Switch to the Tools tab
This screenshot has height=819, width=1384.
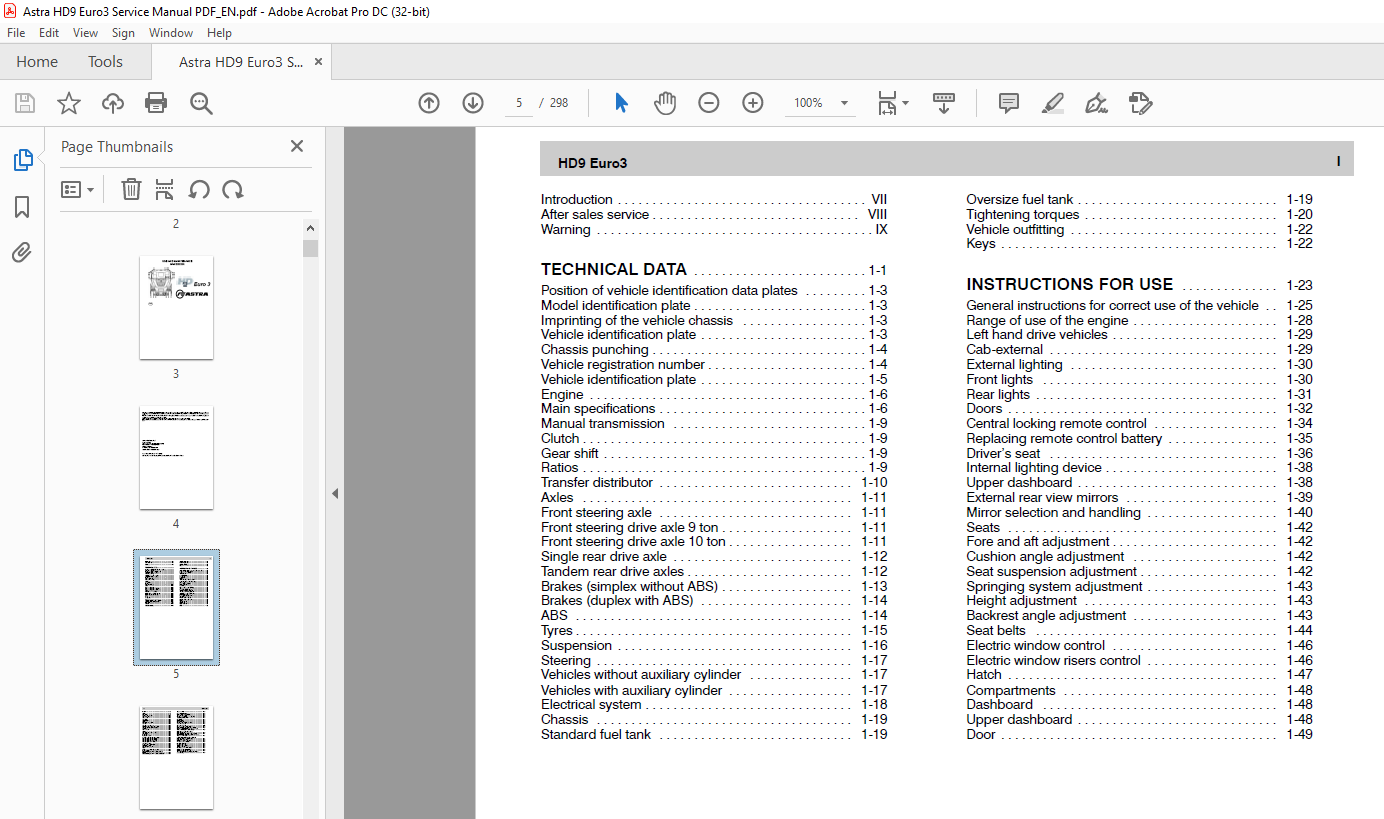tap(105, 62)
